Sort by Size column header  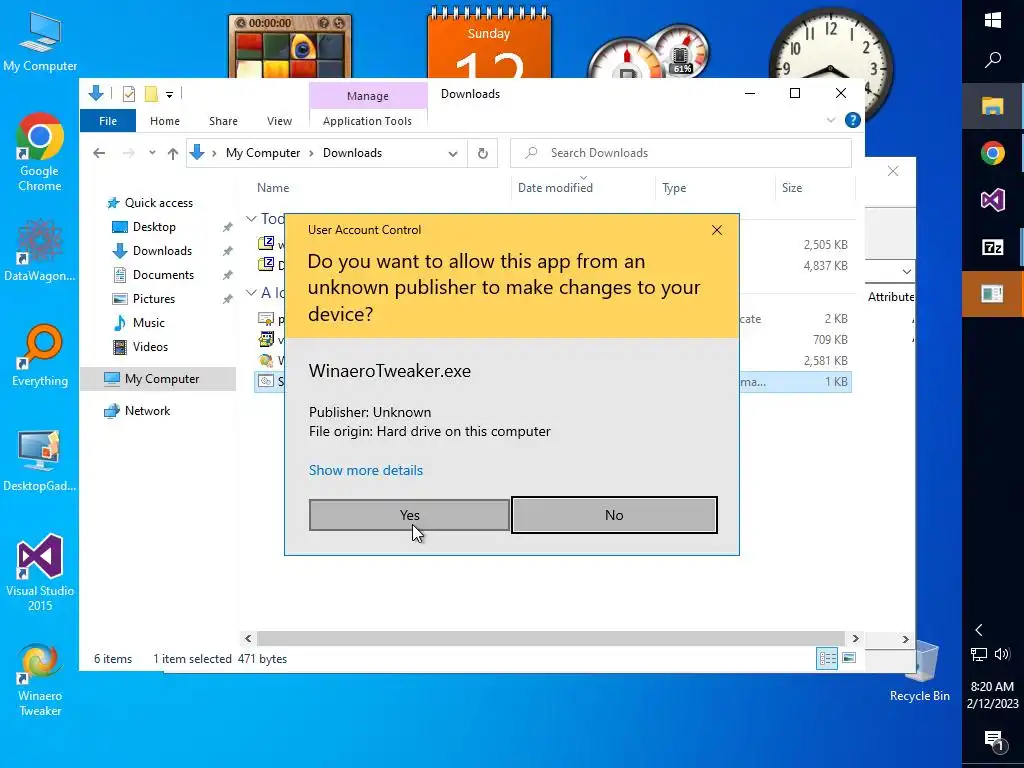[x=792, y=188]
